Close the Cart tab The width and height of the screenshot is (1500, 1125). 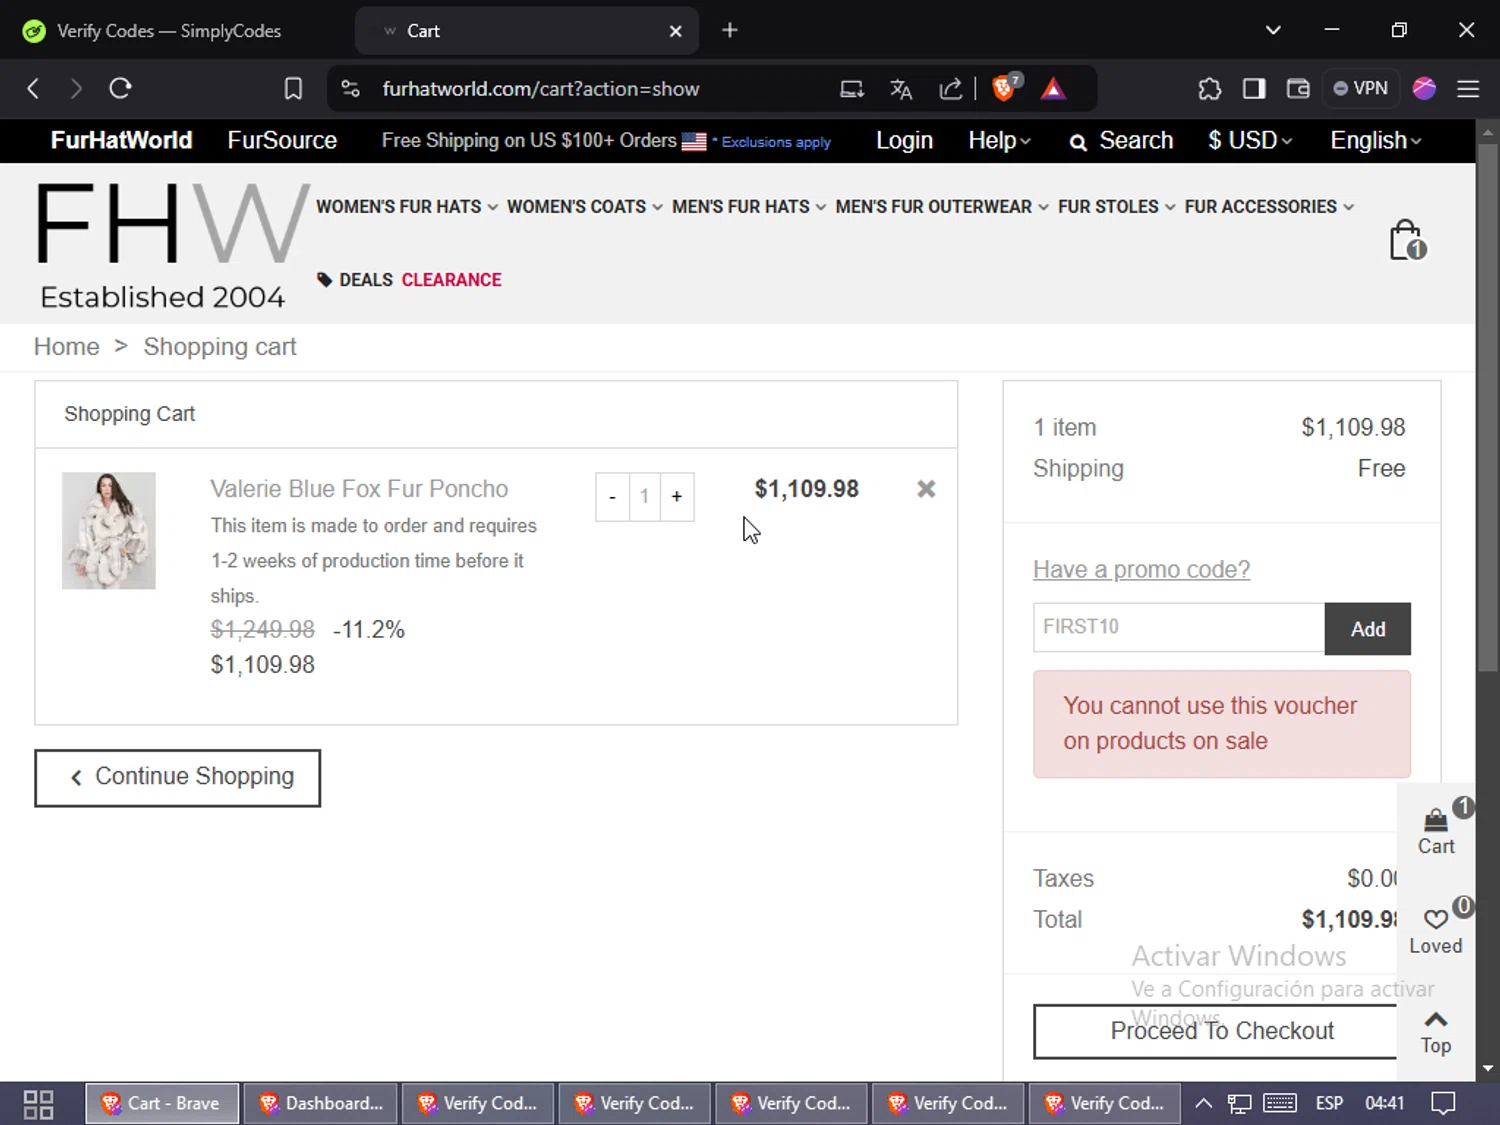(x=676, y=31)
